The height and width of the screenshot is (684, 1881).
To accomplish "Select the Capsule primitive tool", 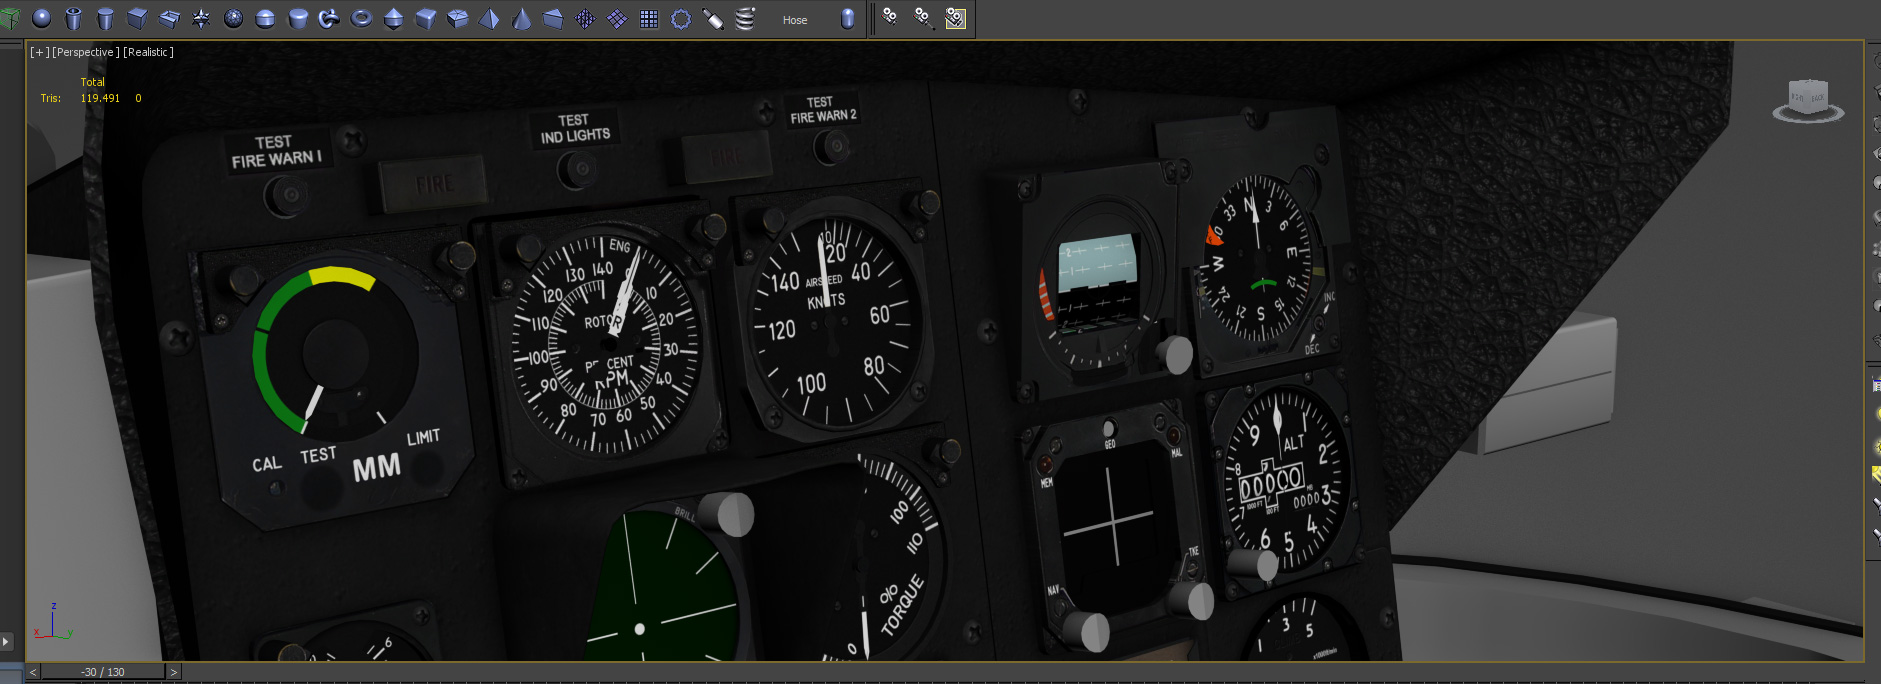I will (847, 18).
